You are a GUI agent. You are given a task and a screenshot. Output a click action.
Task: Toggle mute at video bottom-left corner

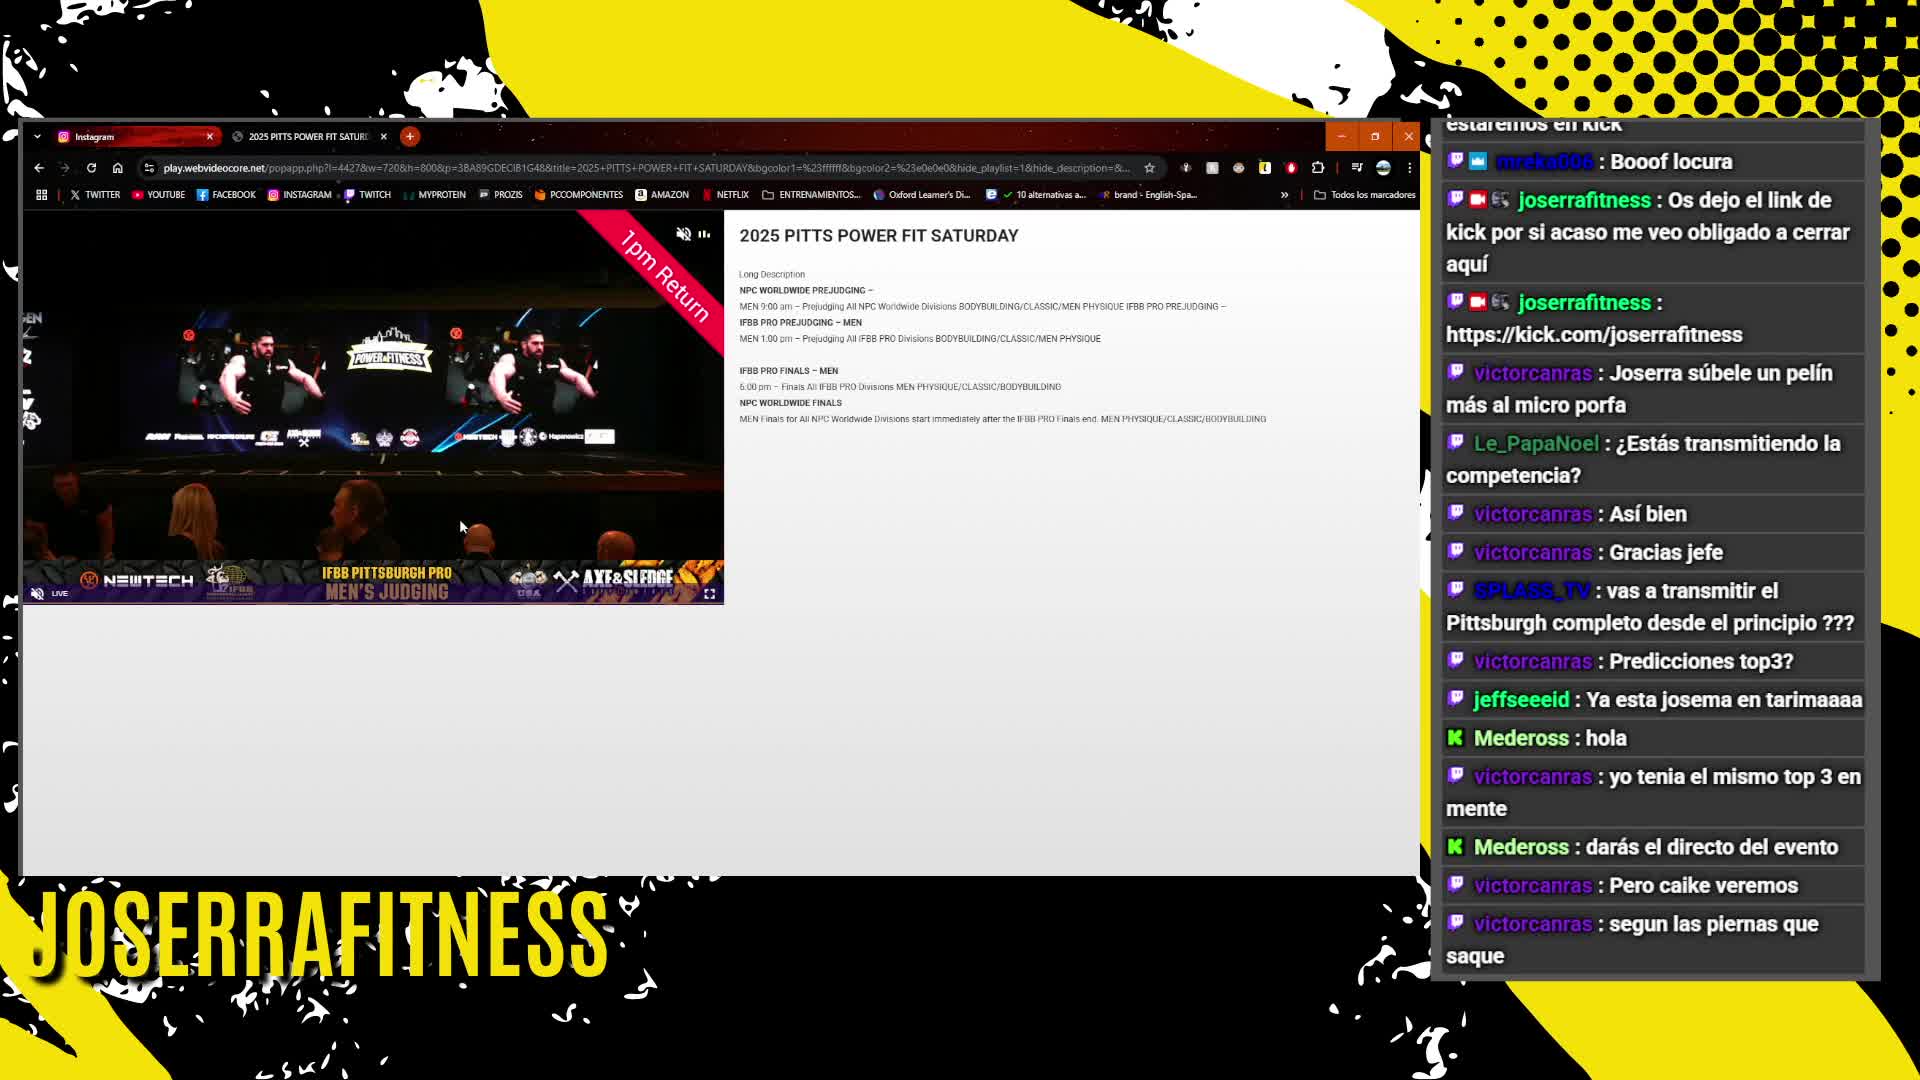tap(37, 594)
